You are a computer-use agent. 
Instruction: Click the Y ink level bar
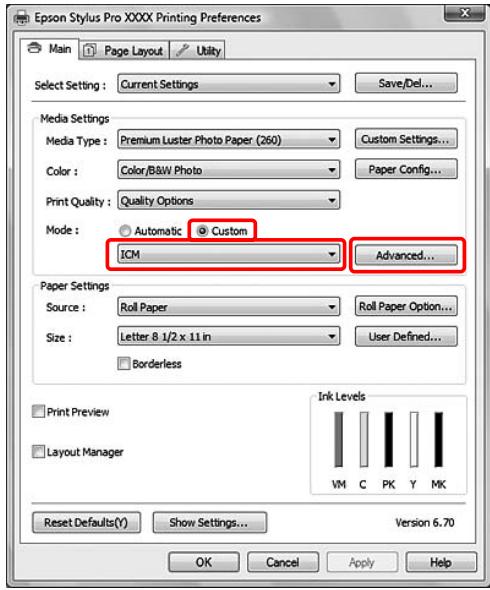pos(414,439)
